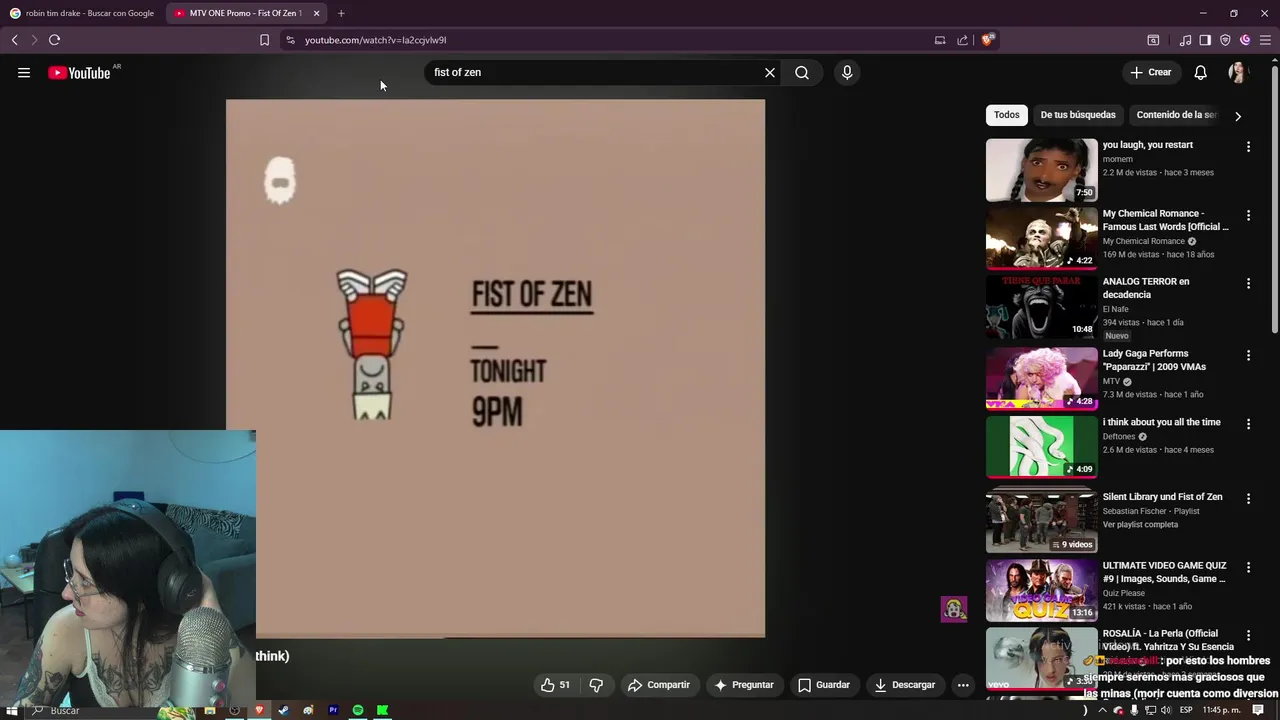Viewport: 1280px width, 720px height.
Task: Open 'you laugh, you restart' thumbnail
Action: coord(1041,170)
